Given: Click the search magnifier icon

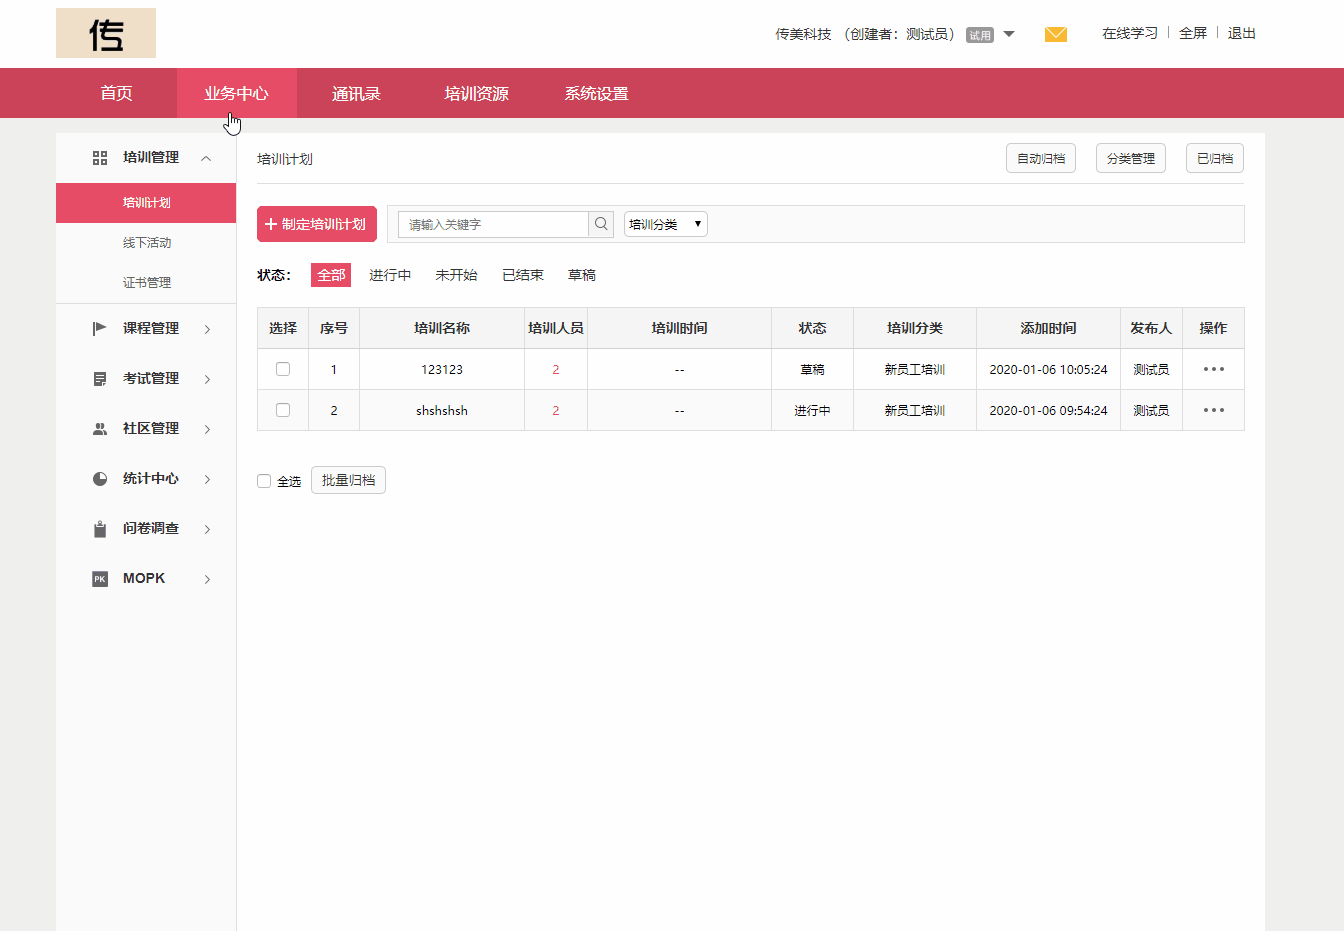Looking at the screenshot, I should [x=600, y=224].
